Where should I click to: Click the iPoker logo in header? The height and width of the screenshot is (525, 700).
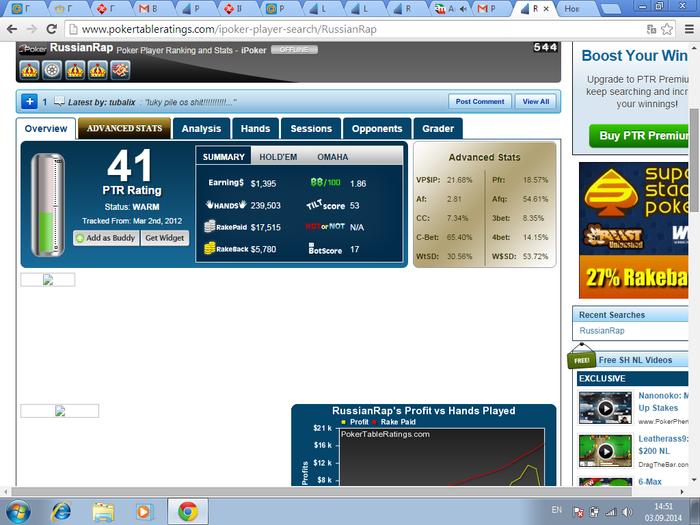click(x=33, y=49)
